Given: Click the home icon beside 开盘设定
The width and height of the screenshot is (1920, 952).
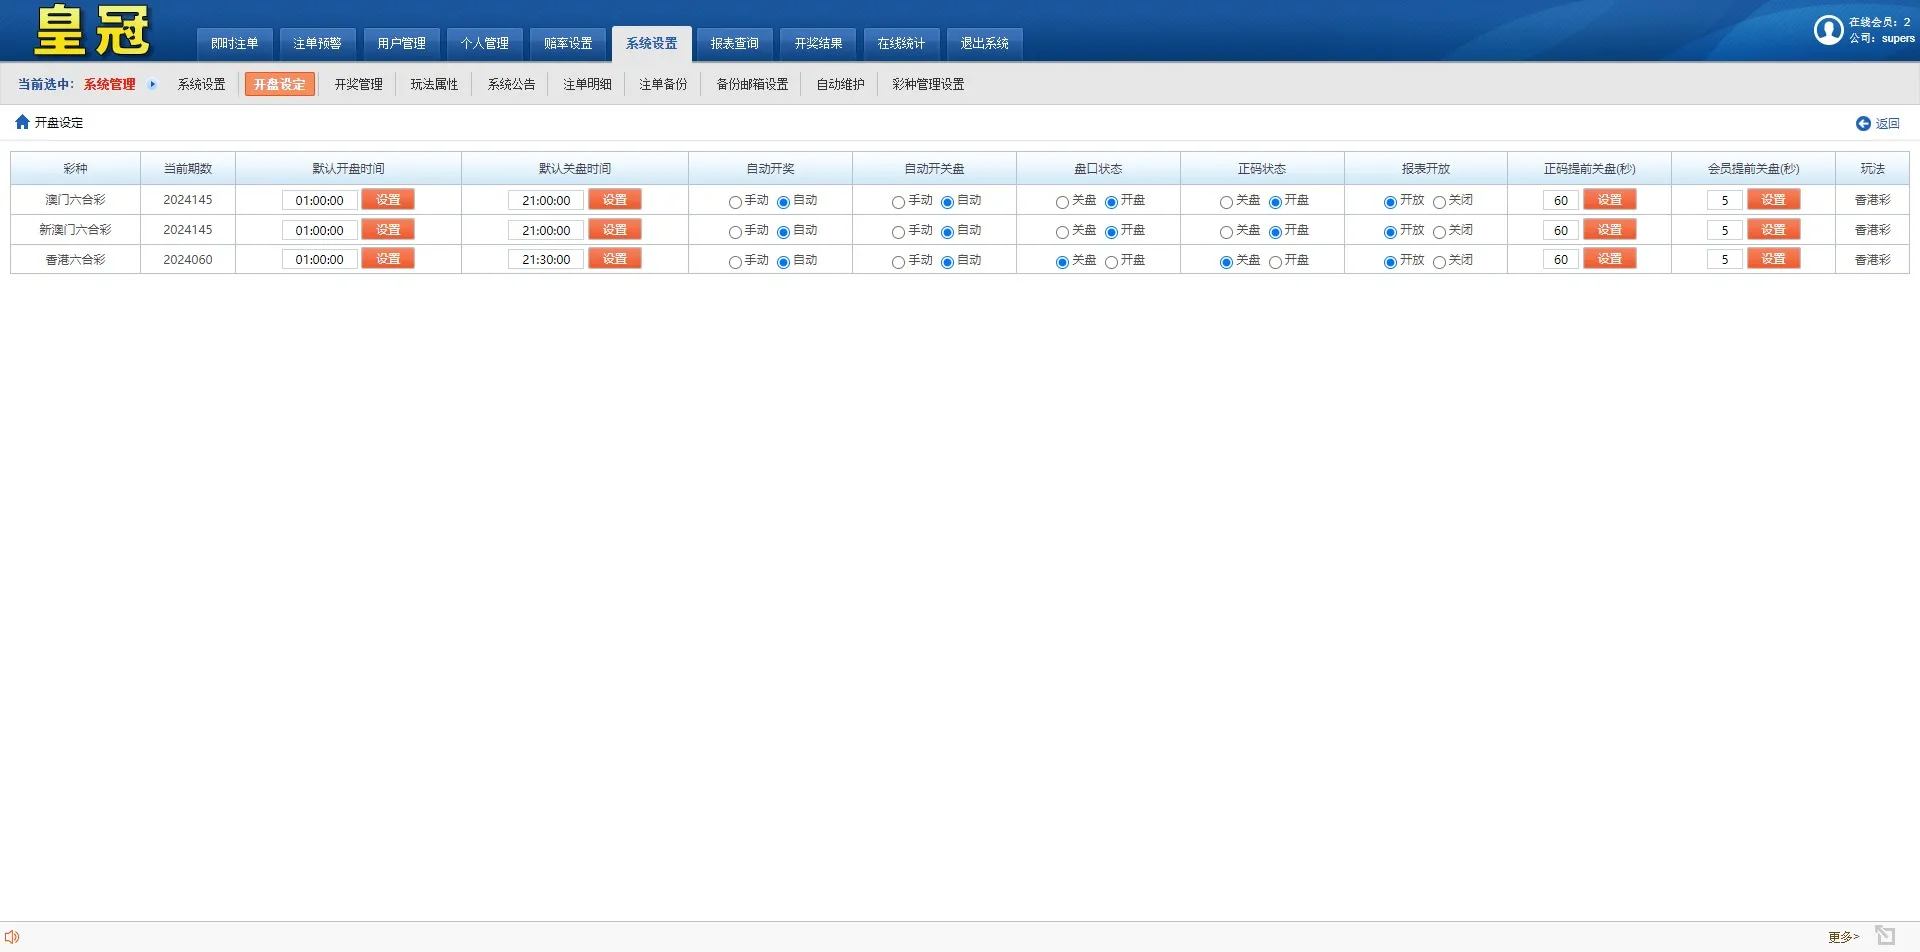Looking at the screenshot, I should (x=22, y=122).
